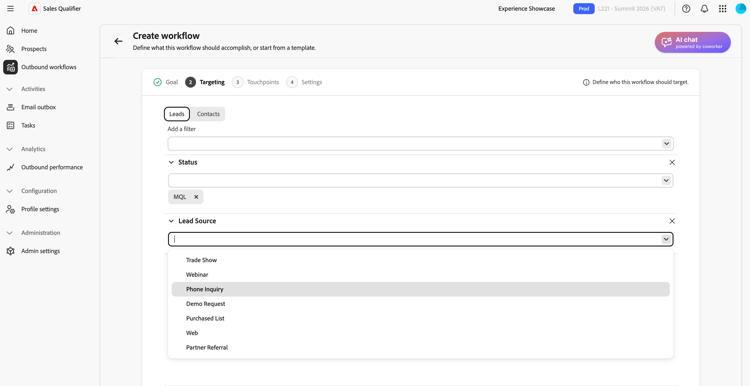Image resolution: width=750 pixels, height=386 pixels.
Task: Click the Adobe Sales Qualifier logo
Action: [34, 9]
